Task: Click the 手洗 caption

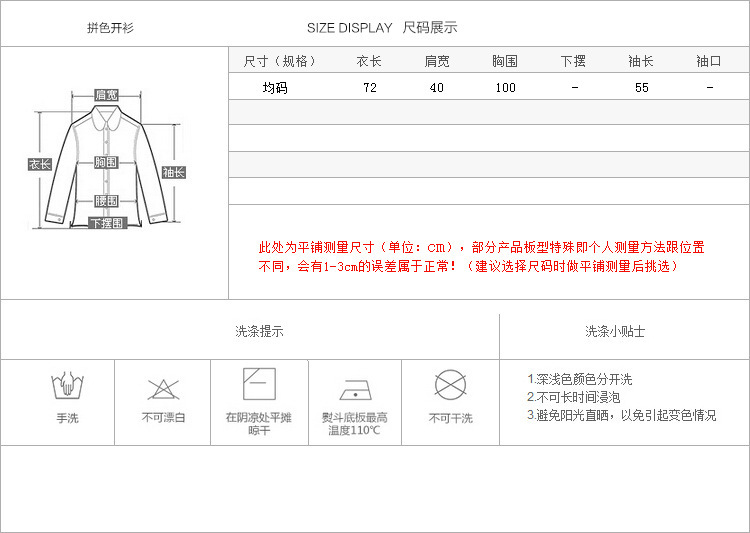Action: point(67,418)
